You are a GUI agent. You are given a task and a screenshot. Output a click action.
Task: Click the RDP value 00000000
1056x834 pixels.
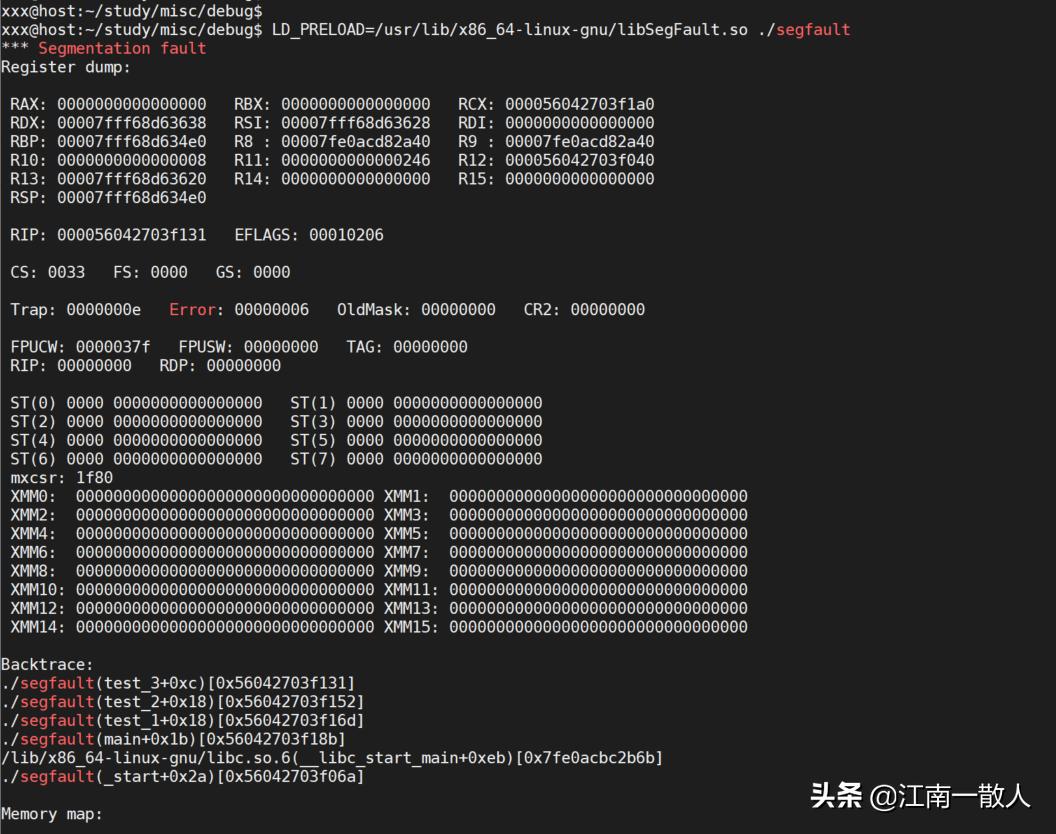pyautogui.click(x=244, y=366)
